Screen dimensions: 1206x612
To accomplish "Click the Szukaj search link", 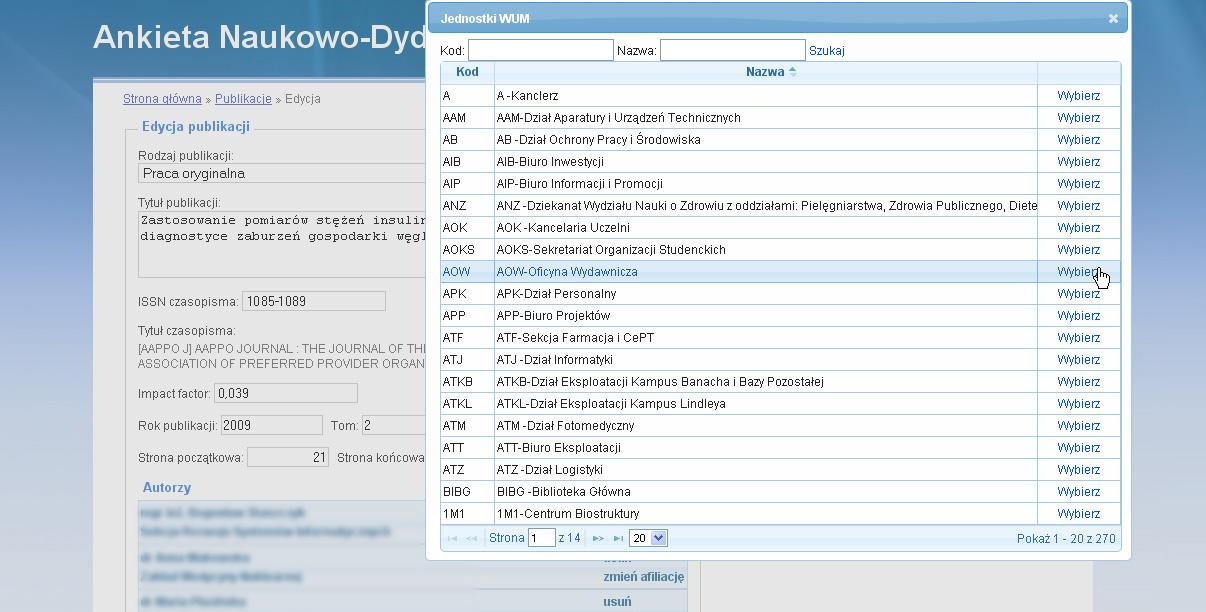I will click(827, 50).
